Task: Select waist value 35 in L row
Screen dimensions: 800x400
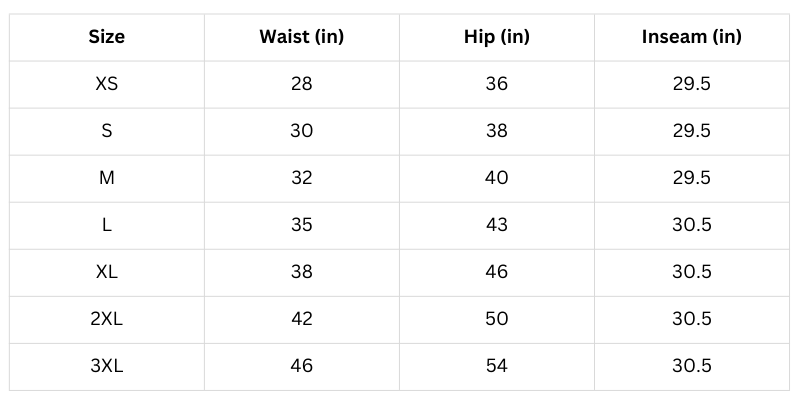Action: tap(301, 225)
